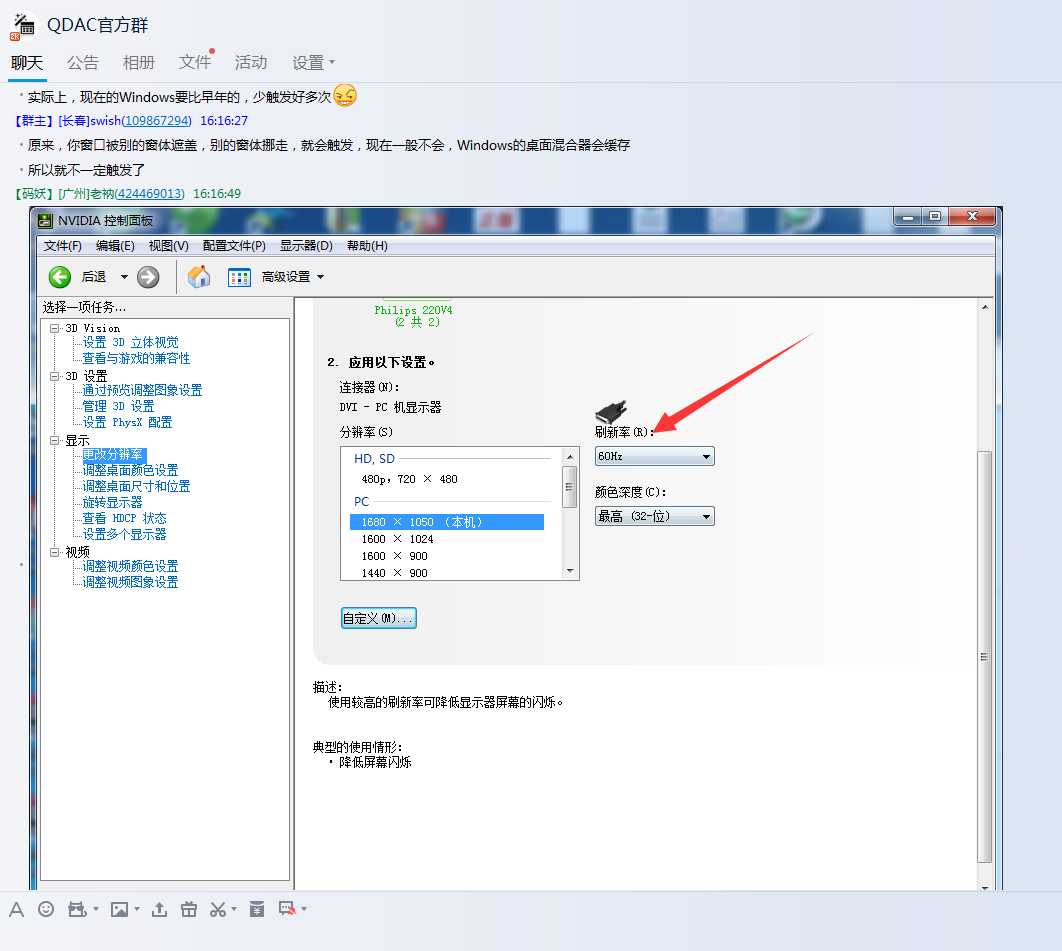
Task: Click the gift box icon
Action: [189, 909]
